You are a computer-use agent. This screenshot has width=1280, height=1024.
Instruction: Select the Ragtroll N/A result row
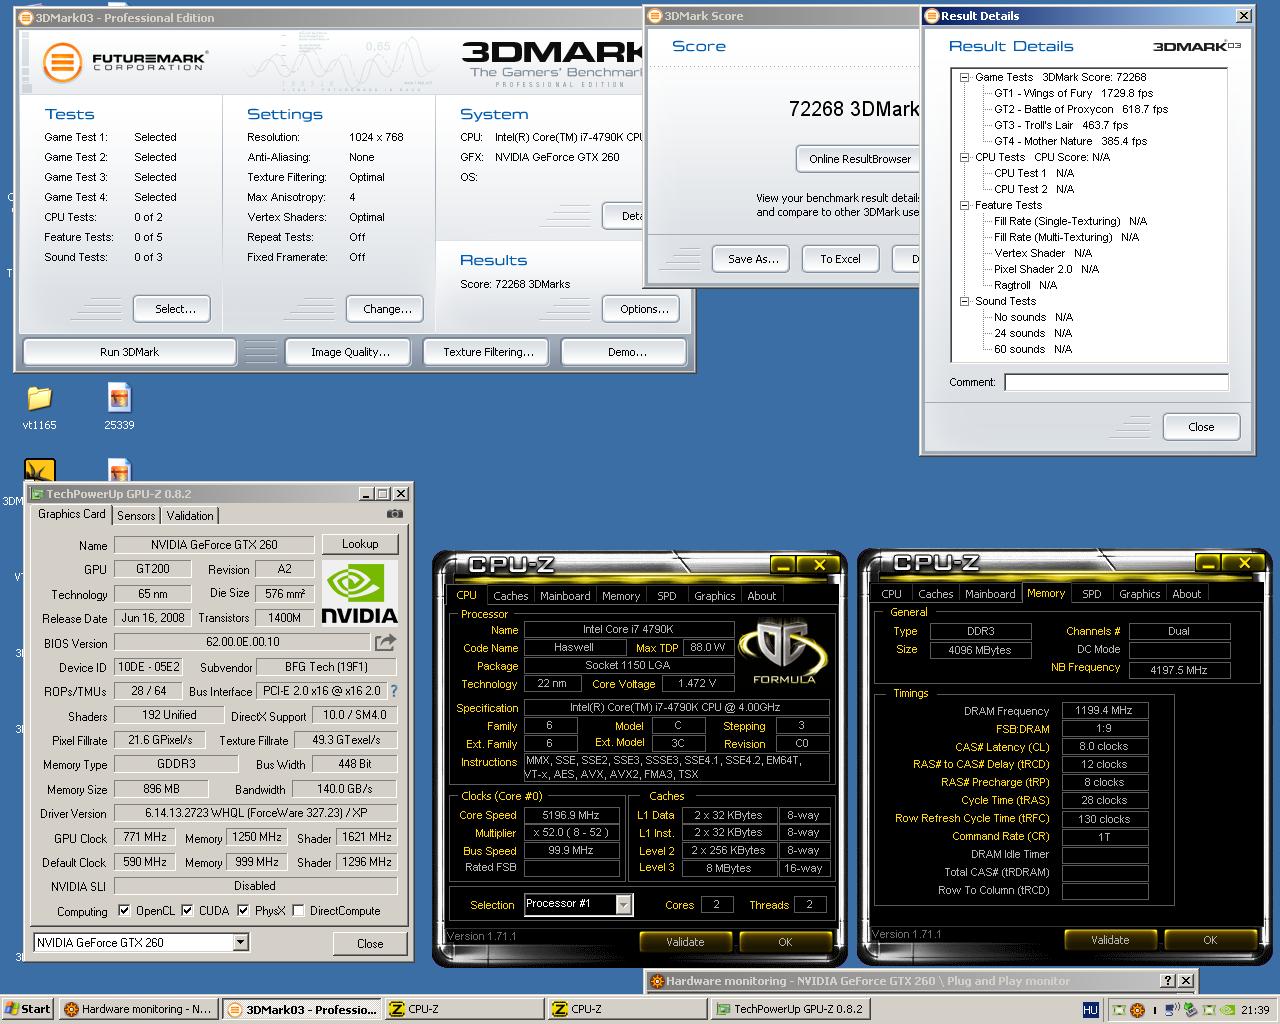pos(1025,285)
